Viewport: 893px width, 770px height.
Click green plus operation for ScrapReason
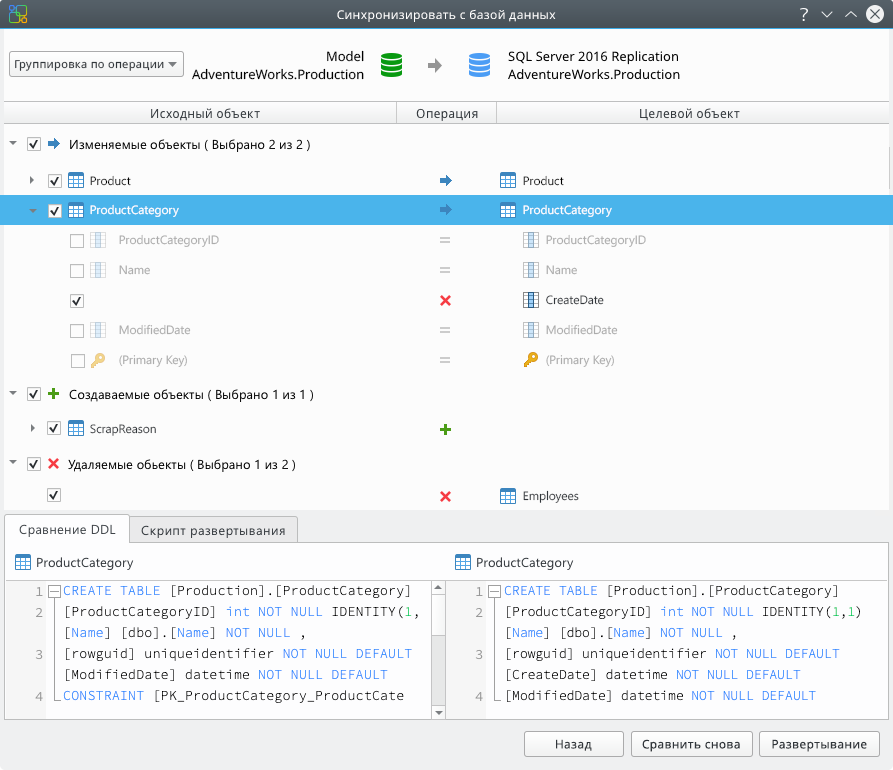click(445, 429)
